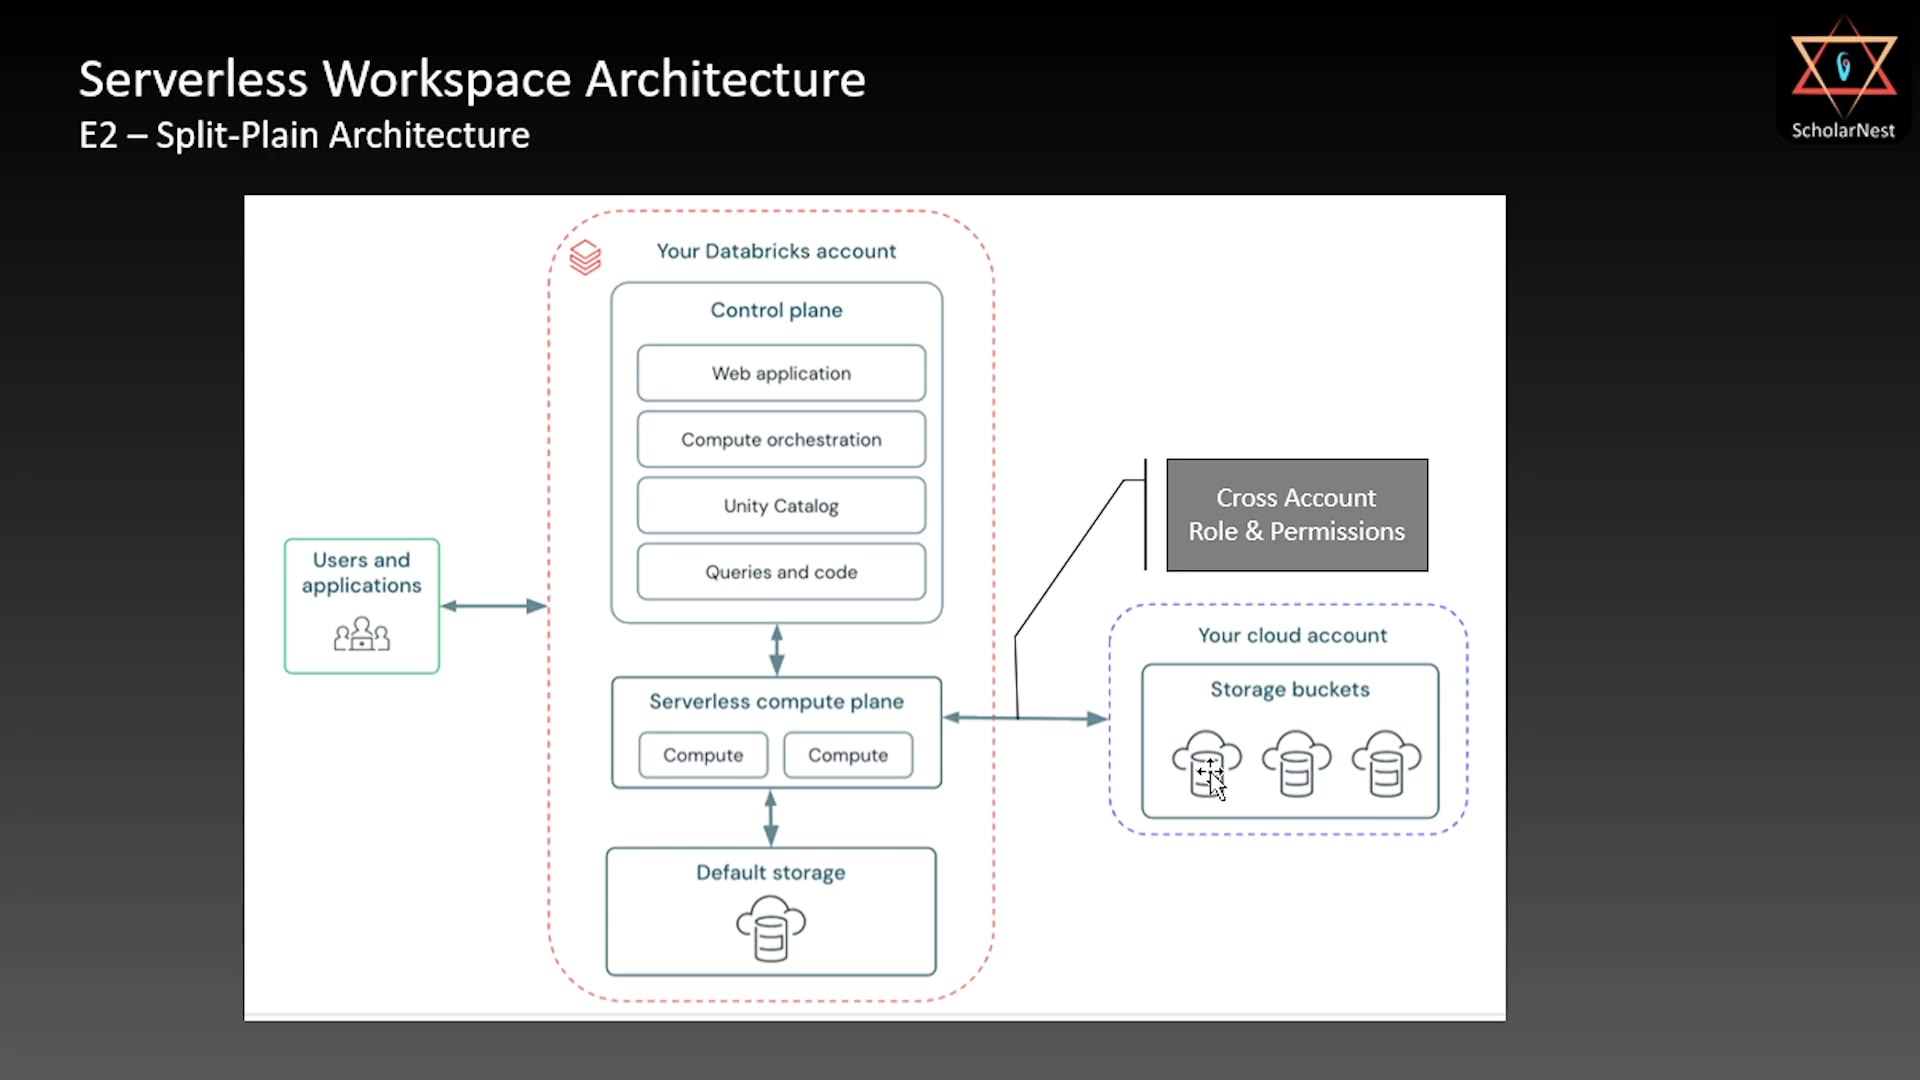1920x1080 pixels.
Task: Select the Web application box
Action: pos(781,373)
